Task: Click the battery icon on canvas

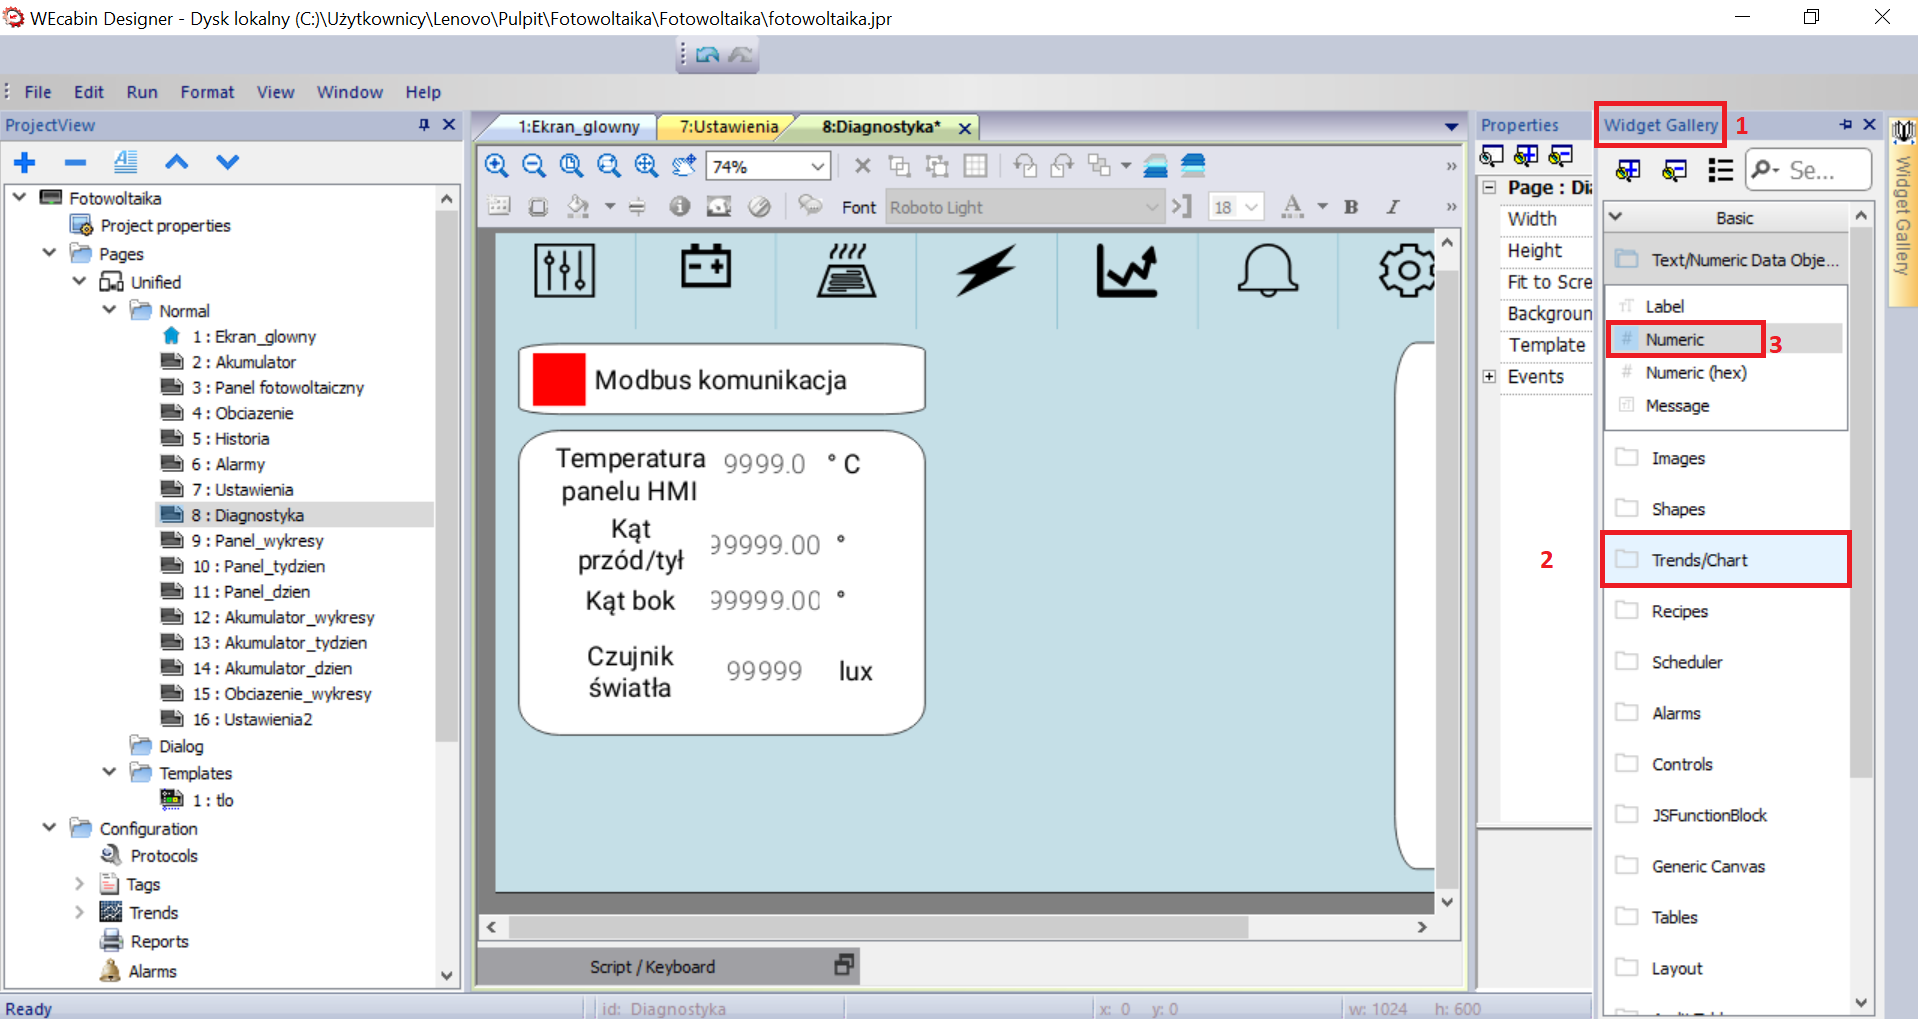Action: click(x=706, y=267)
